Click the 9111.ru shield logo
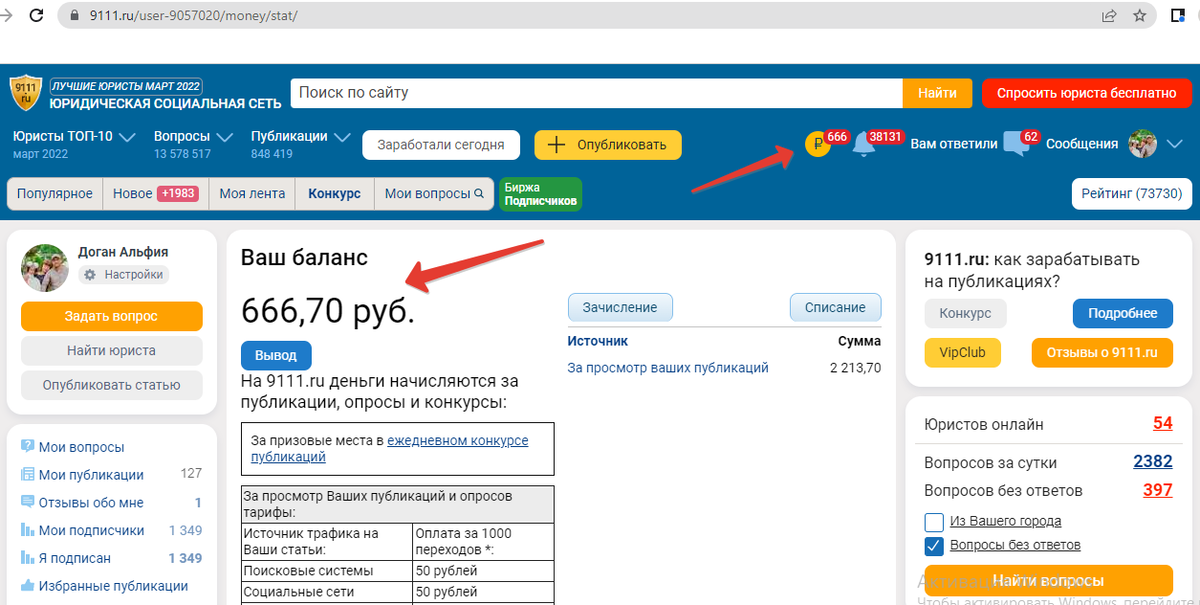 [x=25, y=93]
